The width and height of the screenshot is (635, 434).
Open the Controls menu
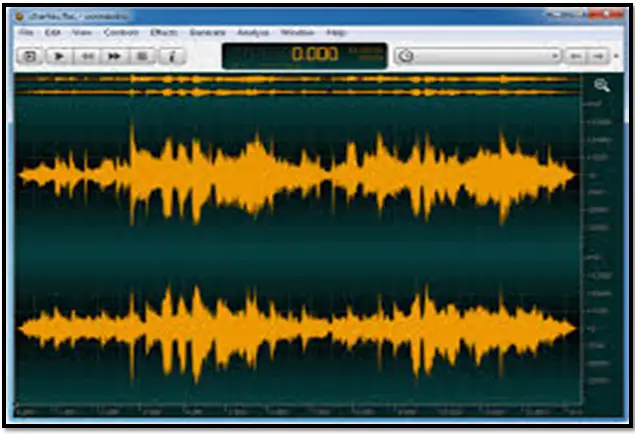pyautogui.click(x=121, y=33)
